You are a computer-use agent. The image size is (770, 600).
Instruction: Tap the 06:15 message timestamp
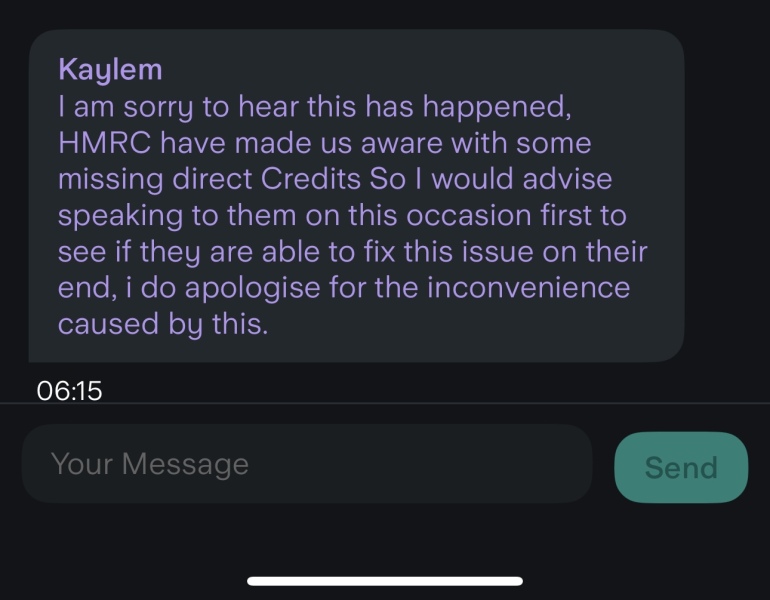click(x=69, y=390)
